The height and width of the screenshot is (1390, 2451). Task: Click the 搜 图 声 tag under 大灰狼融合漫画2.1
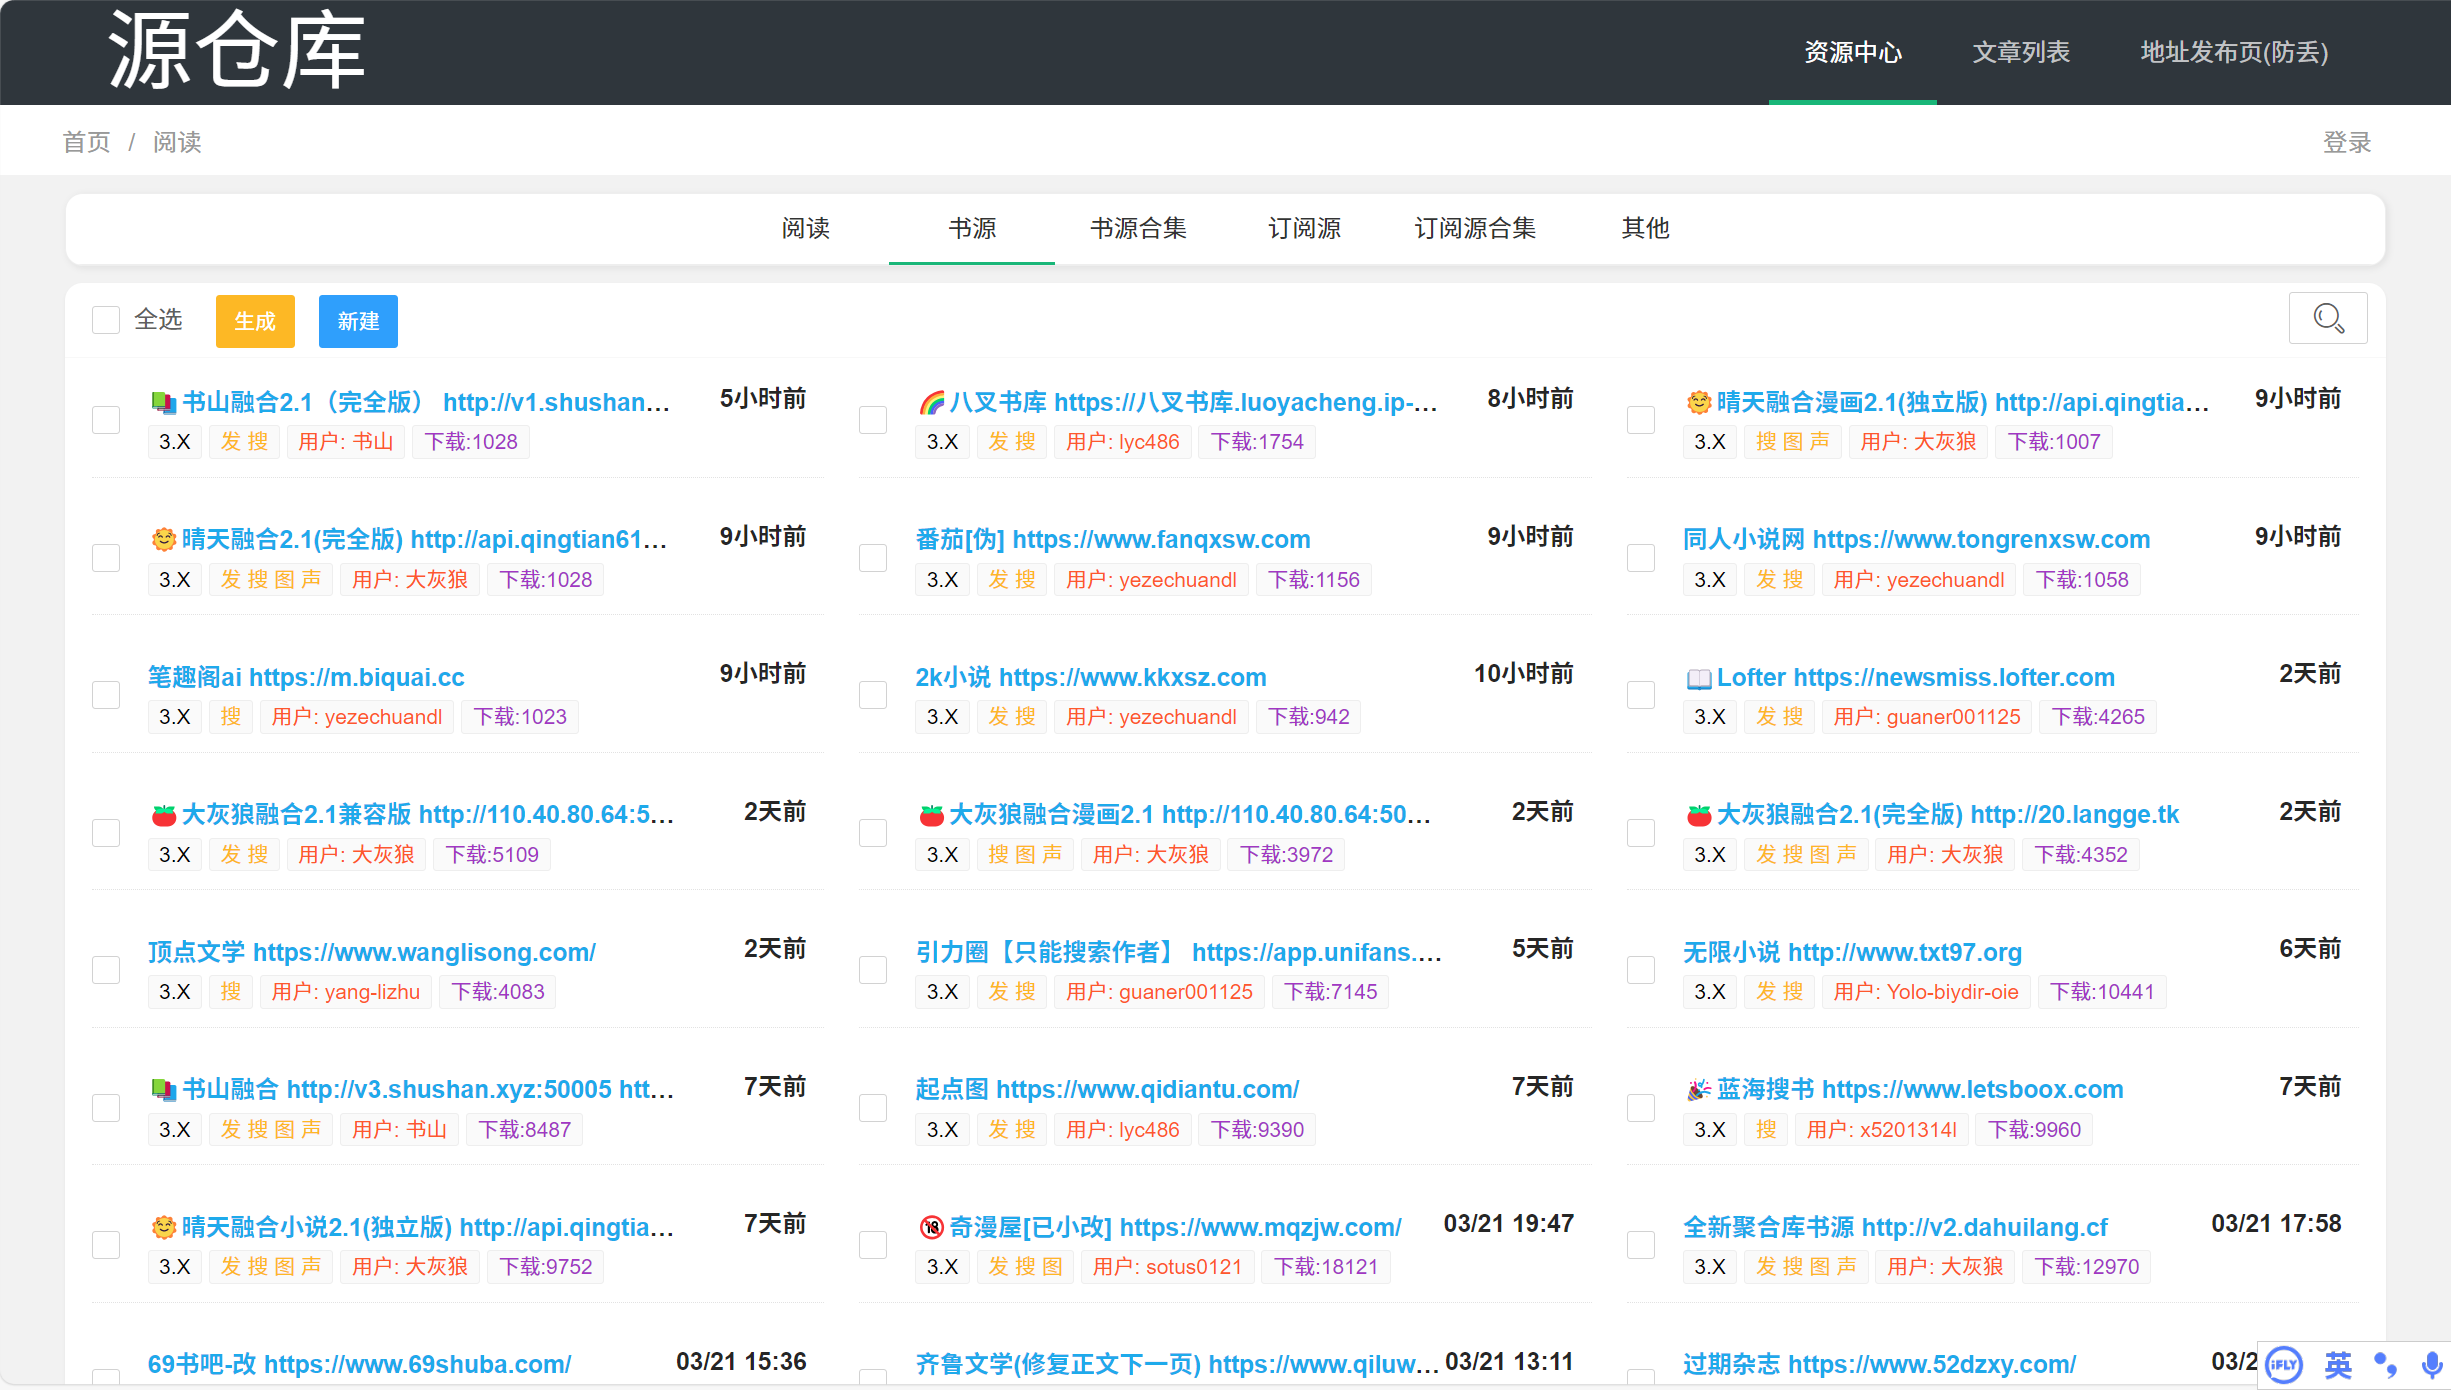tap(1025, 855)
